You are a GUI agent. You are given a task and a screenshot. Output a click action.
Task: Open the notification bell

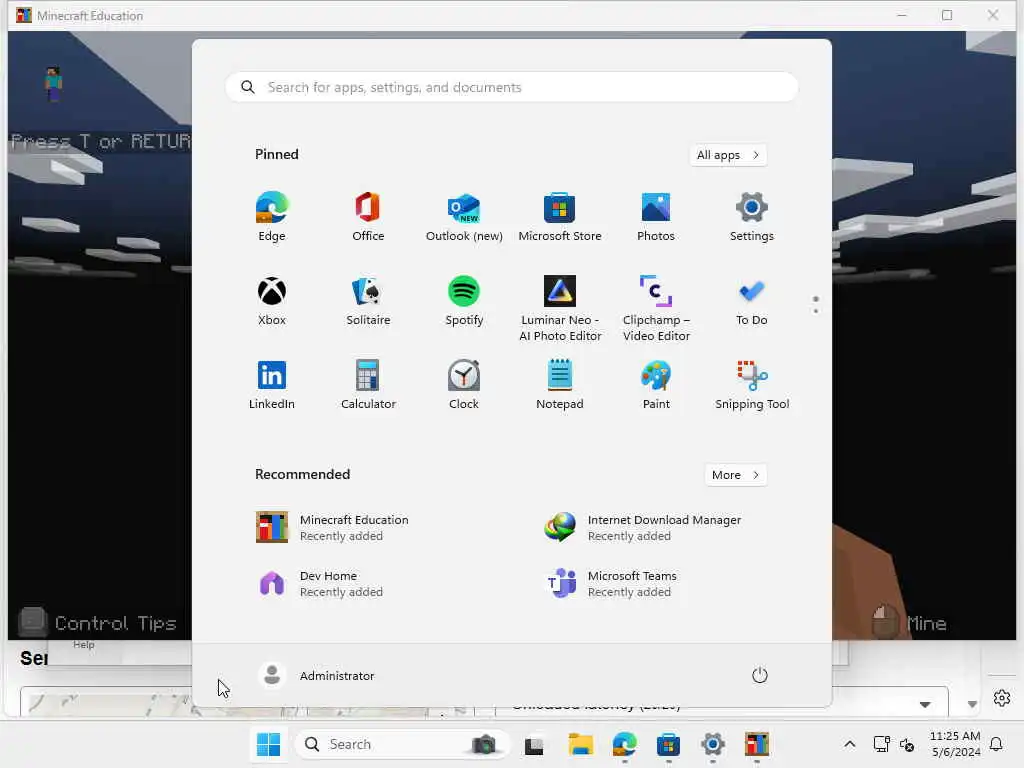coord(996,744)
